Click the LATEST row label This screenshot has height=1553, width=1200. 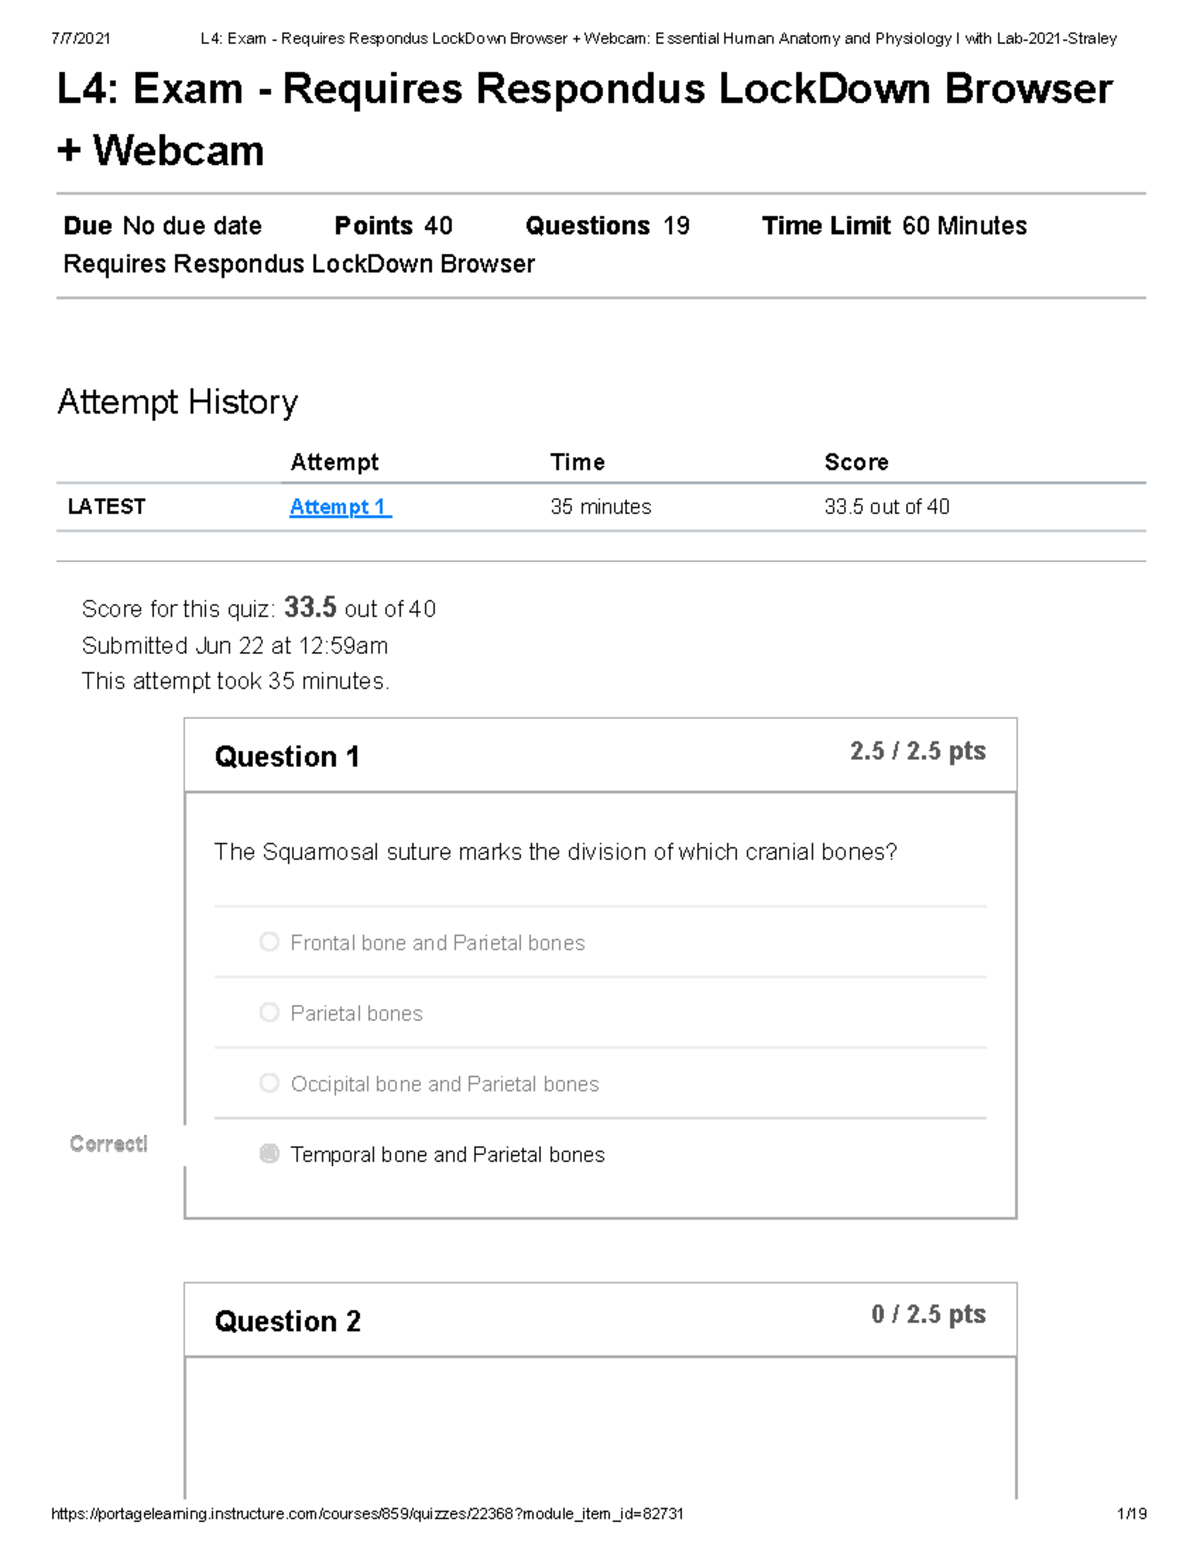coord(106,507)
